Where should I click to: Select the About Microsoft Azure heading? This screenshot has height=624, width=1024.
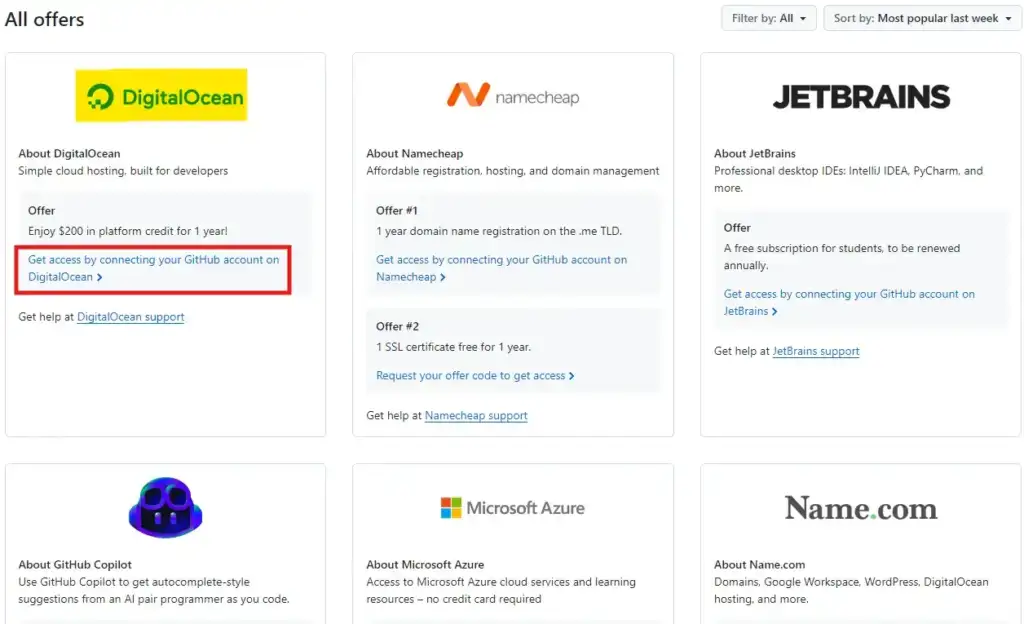tap(426, 565)
